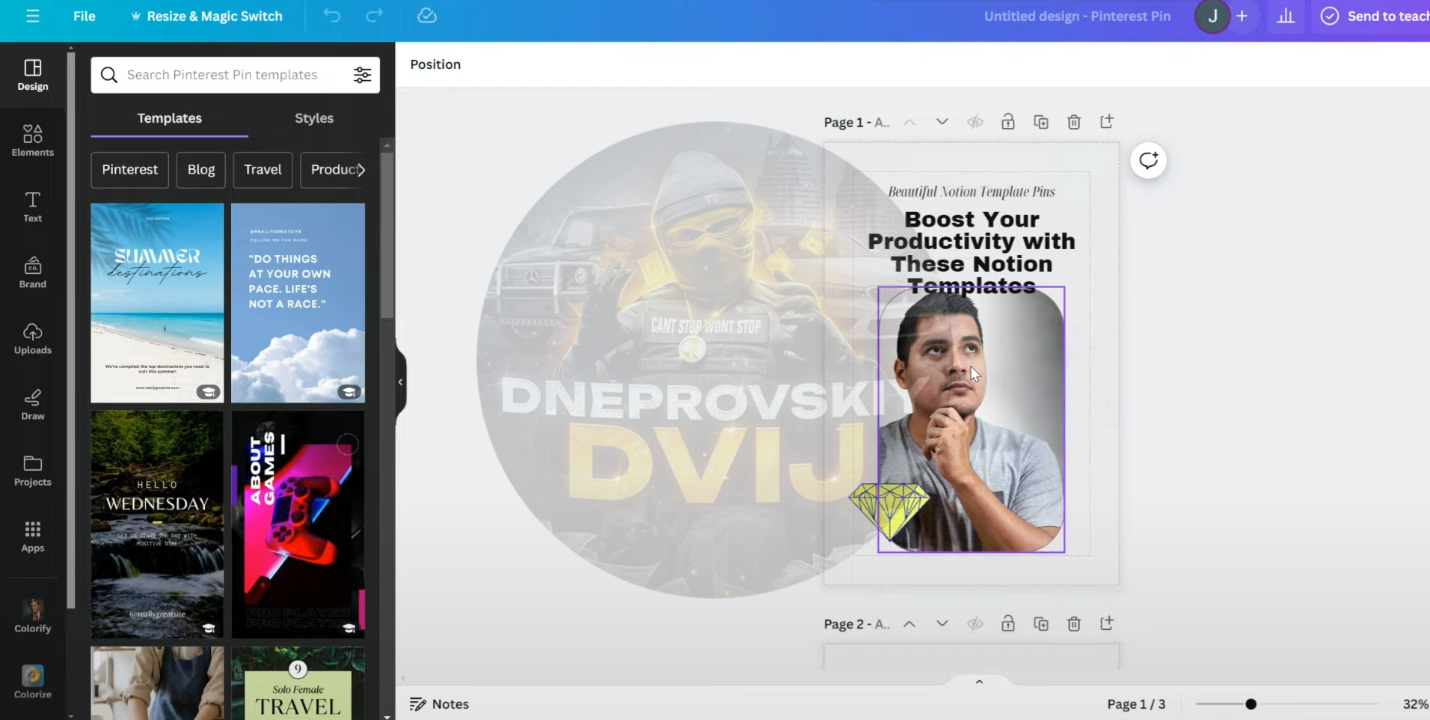The image size is (1430, 720).
Task: Adjust the zoom slider handle
Action: (1250, 704)
